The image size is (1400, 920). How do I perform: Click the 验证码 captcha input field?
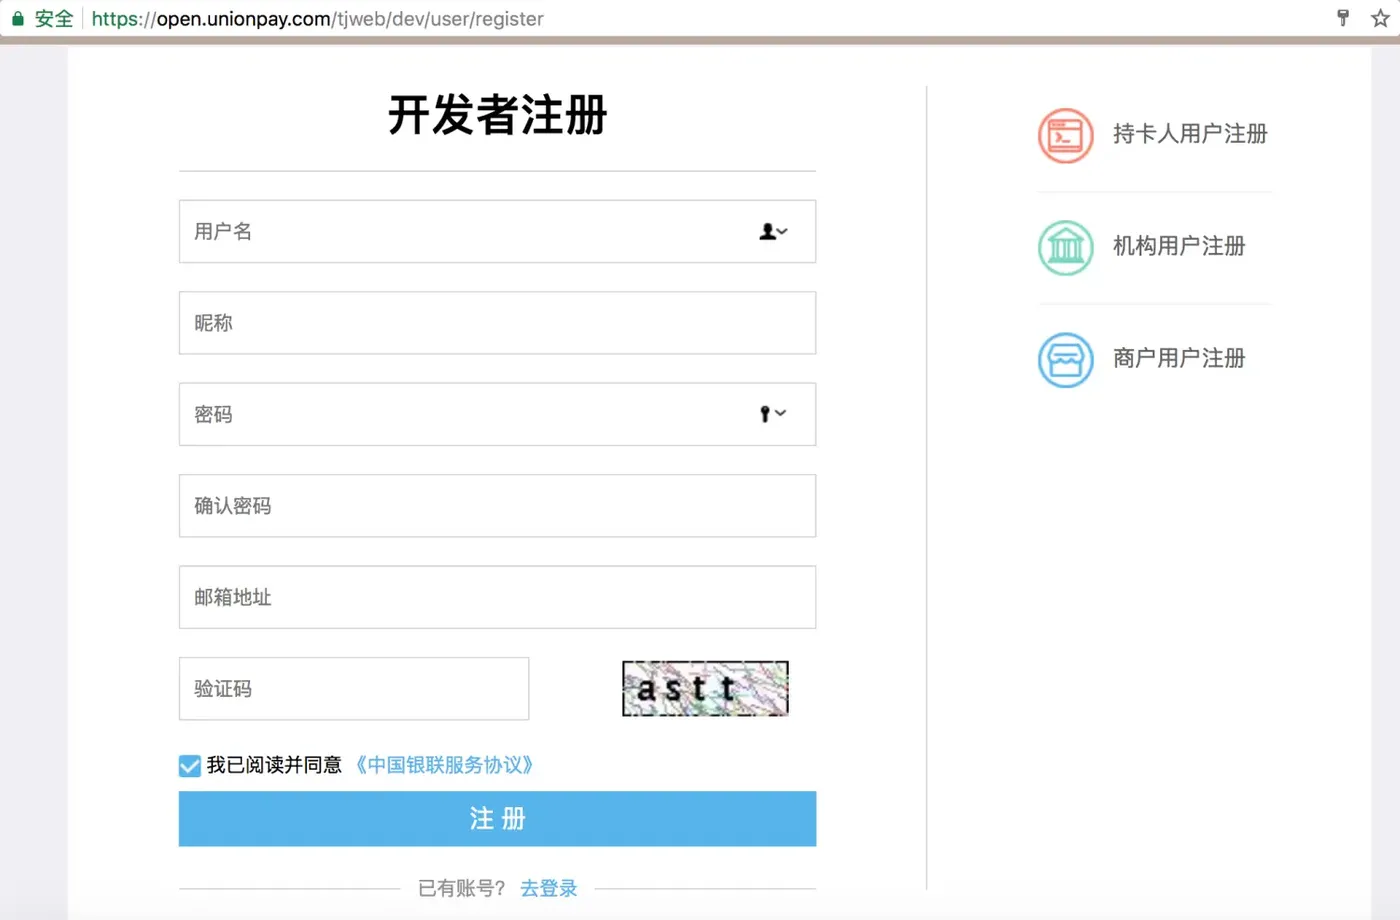pyautogui.click(x=353, y=688)
